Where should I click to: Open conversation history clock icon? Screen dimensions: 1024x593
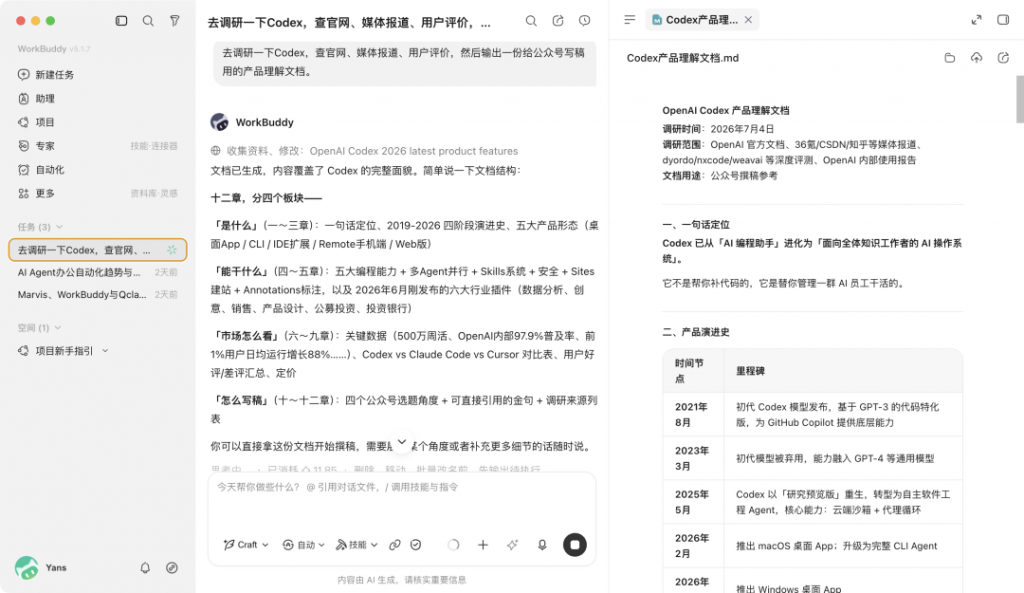(x=584, y=21)
